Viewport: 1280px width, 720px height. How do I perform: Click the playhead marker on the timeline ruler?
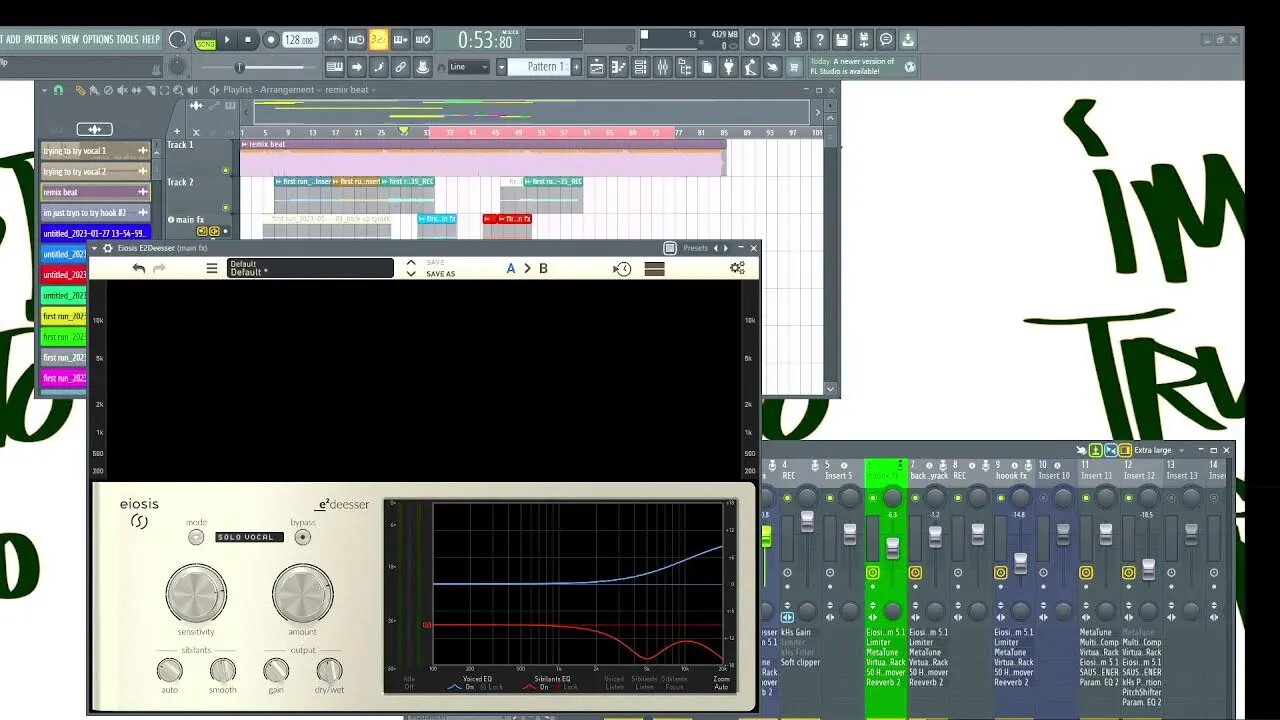[404, 131]
